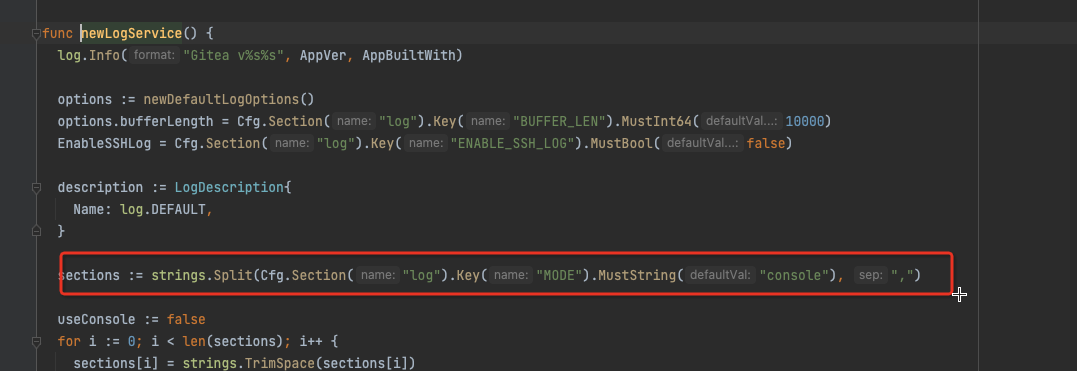
Task: Click the for keyword
Action: click(x=69, y=341)
